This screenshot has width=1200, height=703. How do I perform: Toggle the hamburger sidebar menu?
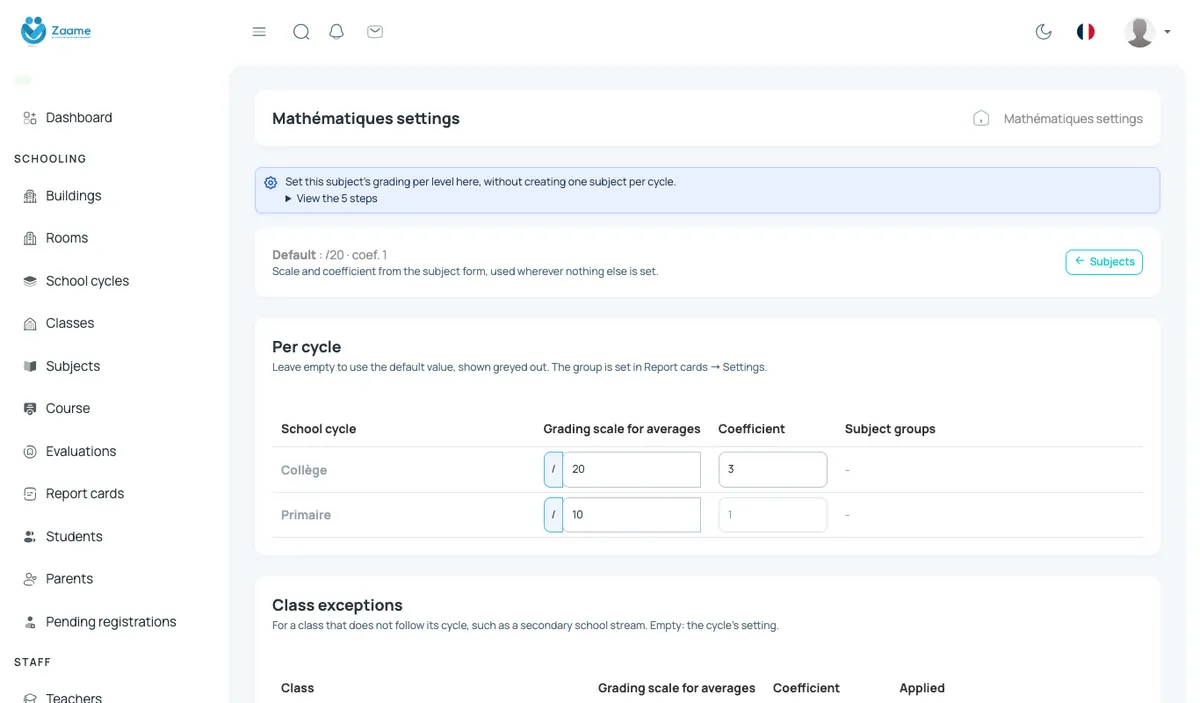pos(259,32)
